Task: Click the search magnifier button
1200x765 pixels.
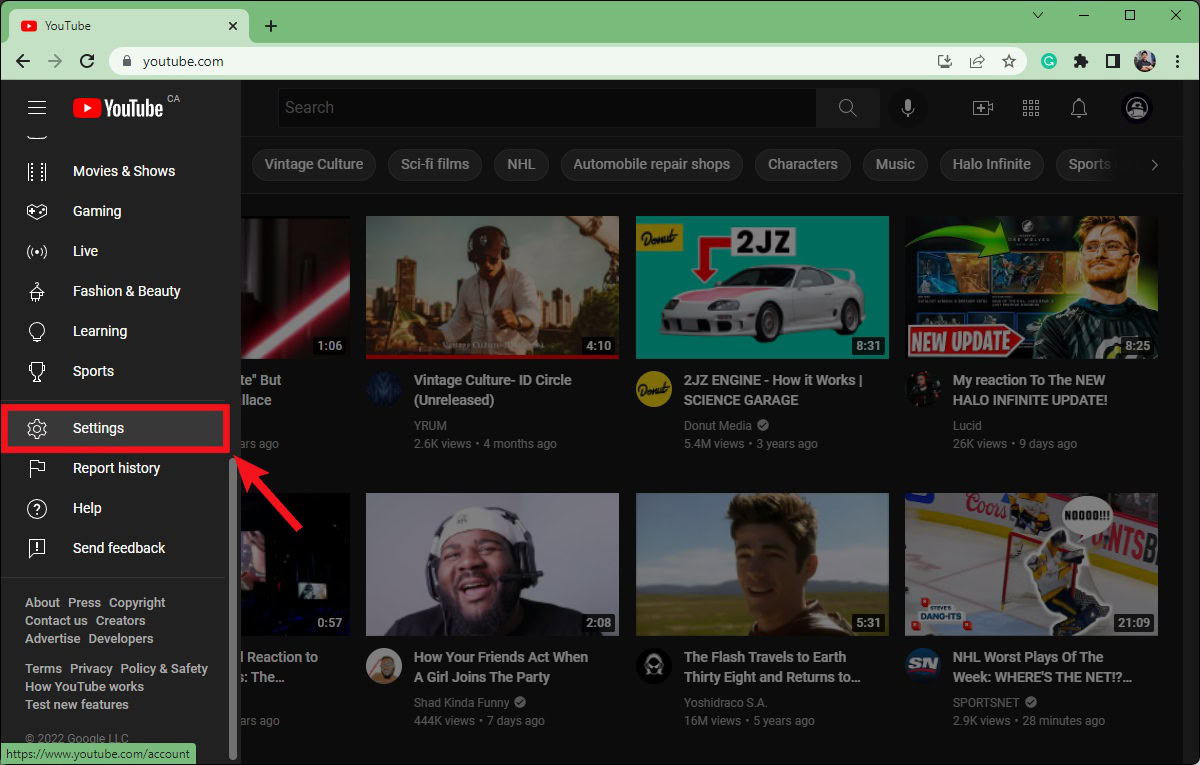Action: 847,108
